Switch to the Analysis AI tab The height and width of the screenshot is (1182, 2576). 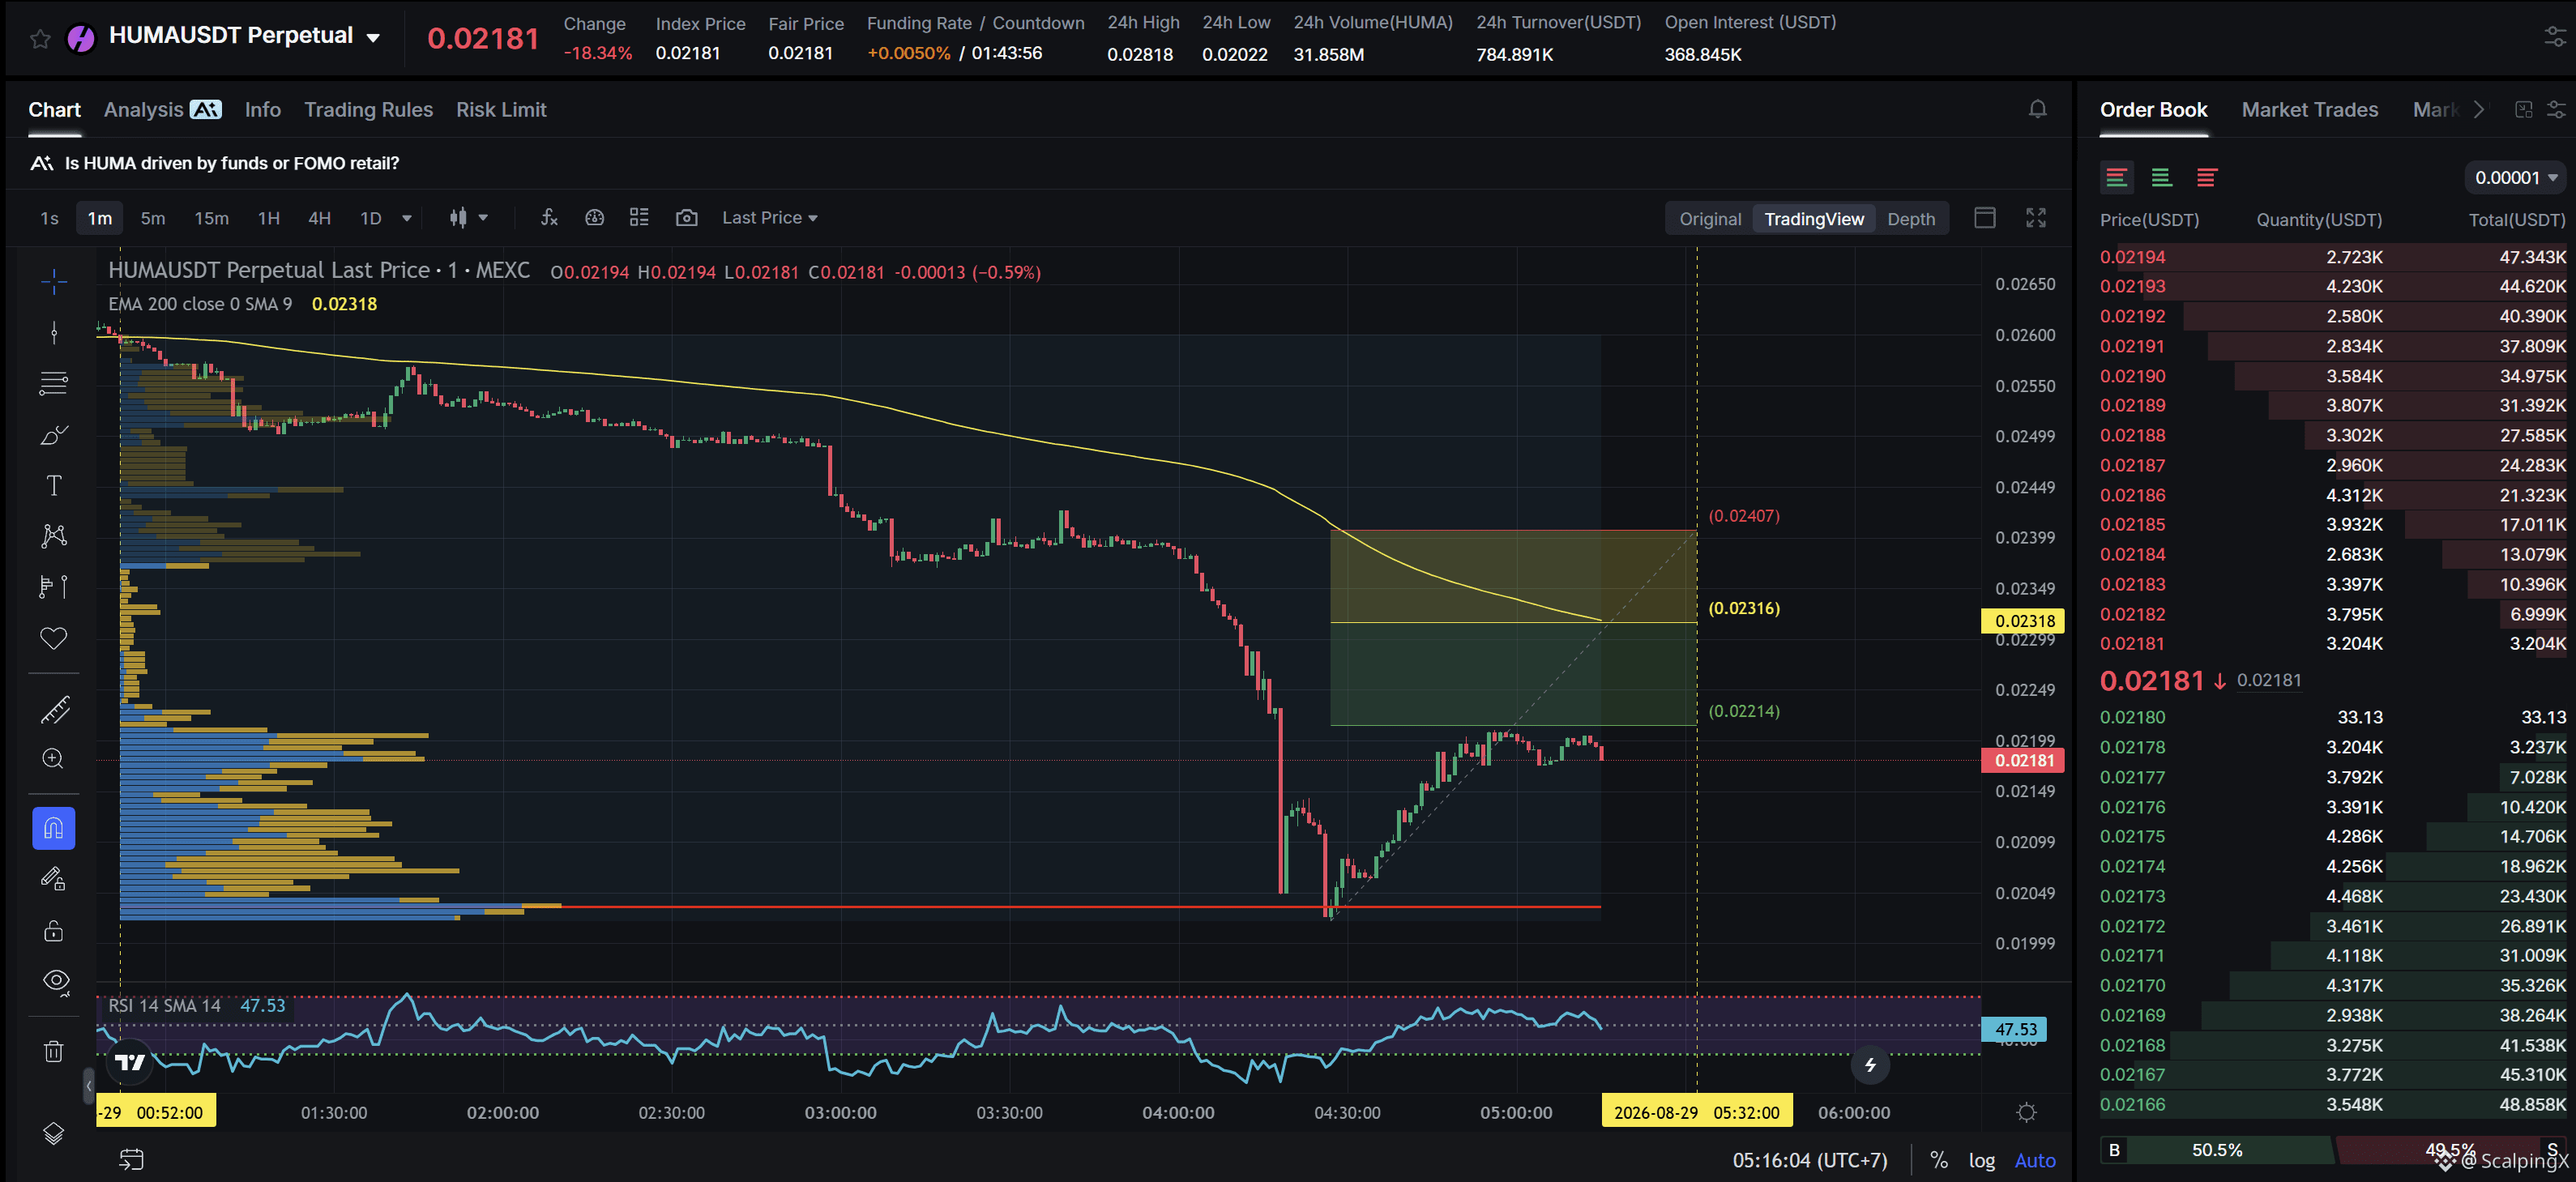pos(162,110)
